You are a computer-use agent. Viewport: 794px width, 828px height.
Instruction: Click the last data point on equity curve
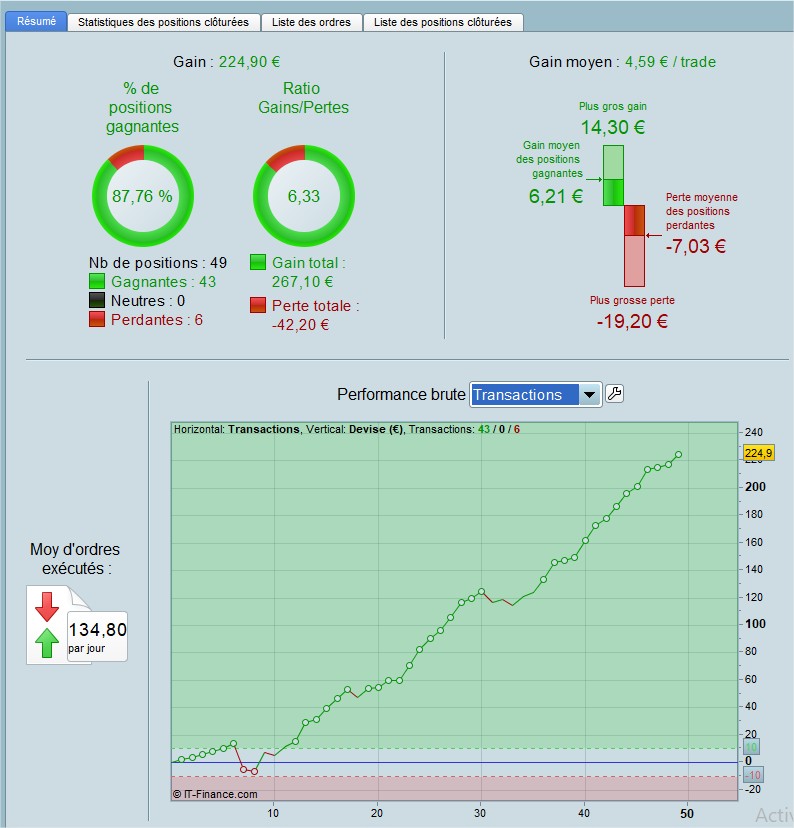click(678, 454)
